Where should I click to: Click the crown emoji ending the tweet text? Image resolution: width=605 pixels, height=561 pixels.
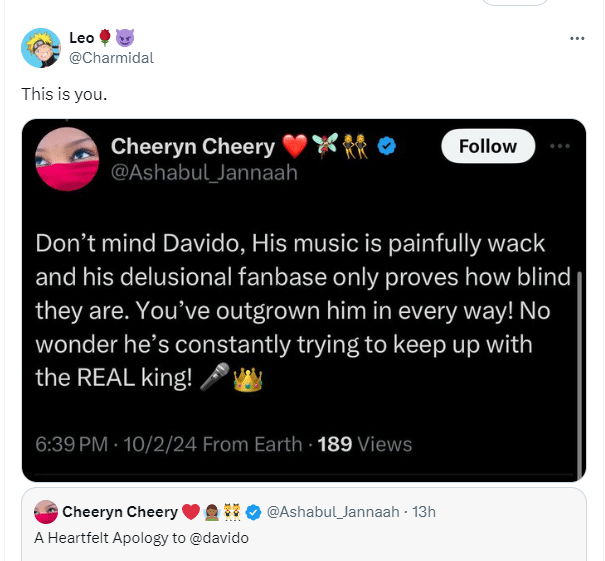pyautogui.click(x=246, y=381)
